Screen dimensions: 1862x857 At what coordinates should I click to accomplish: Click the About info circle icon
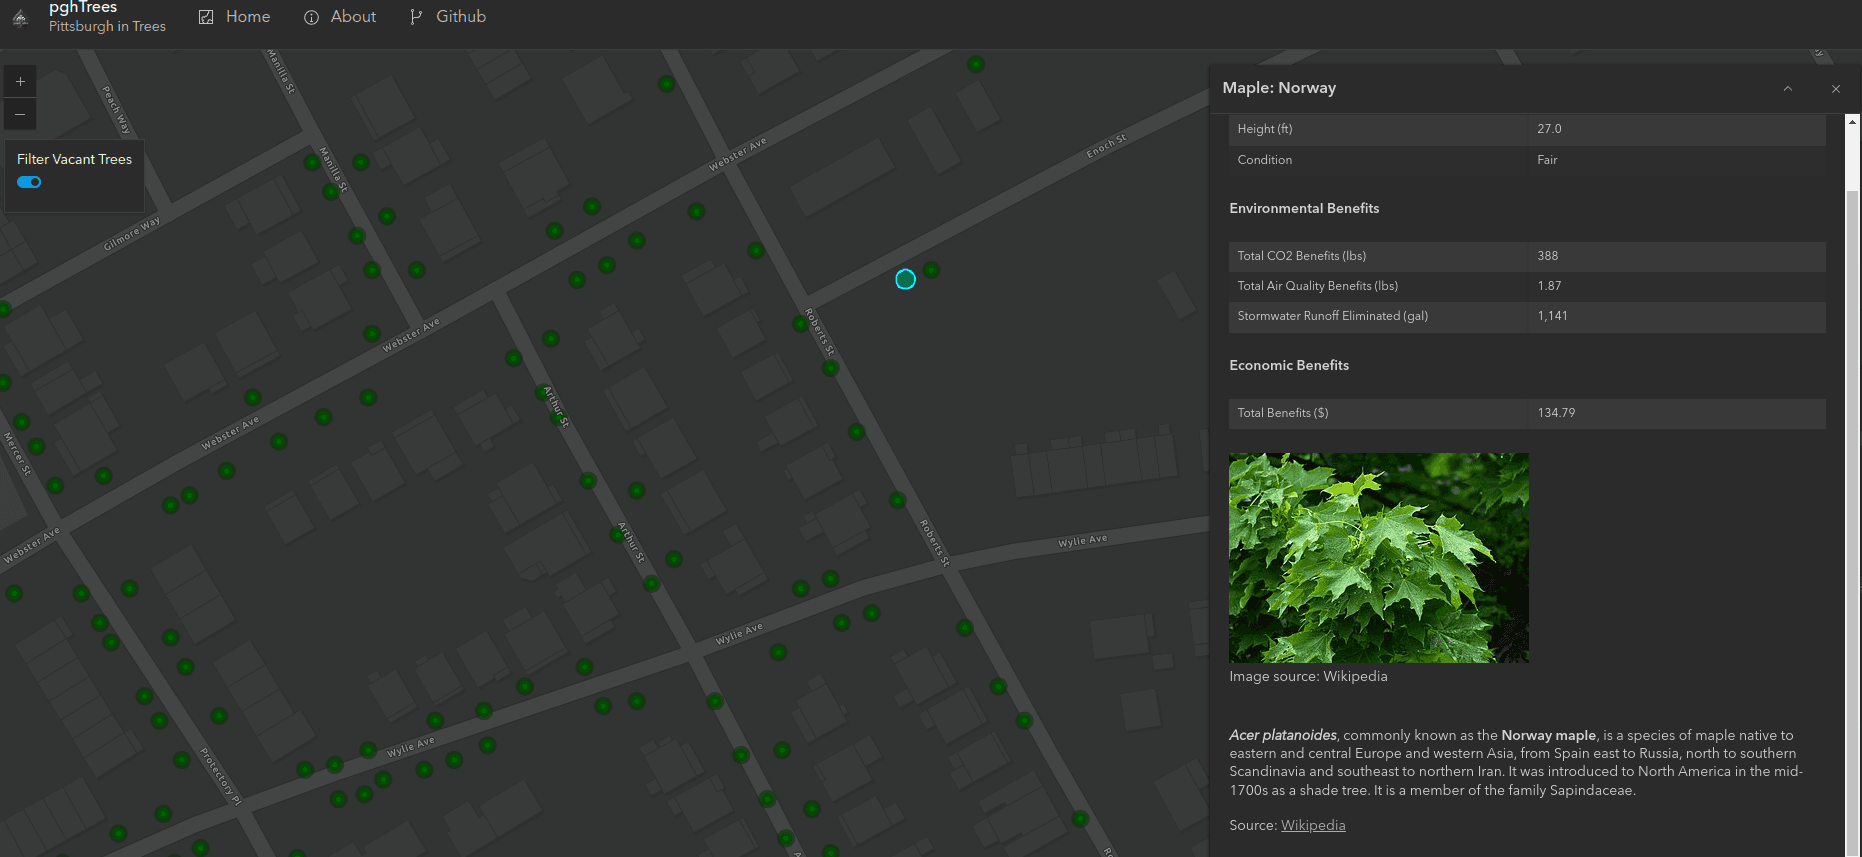[x=311, y=17]
